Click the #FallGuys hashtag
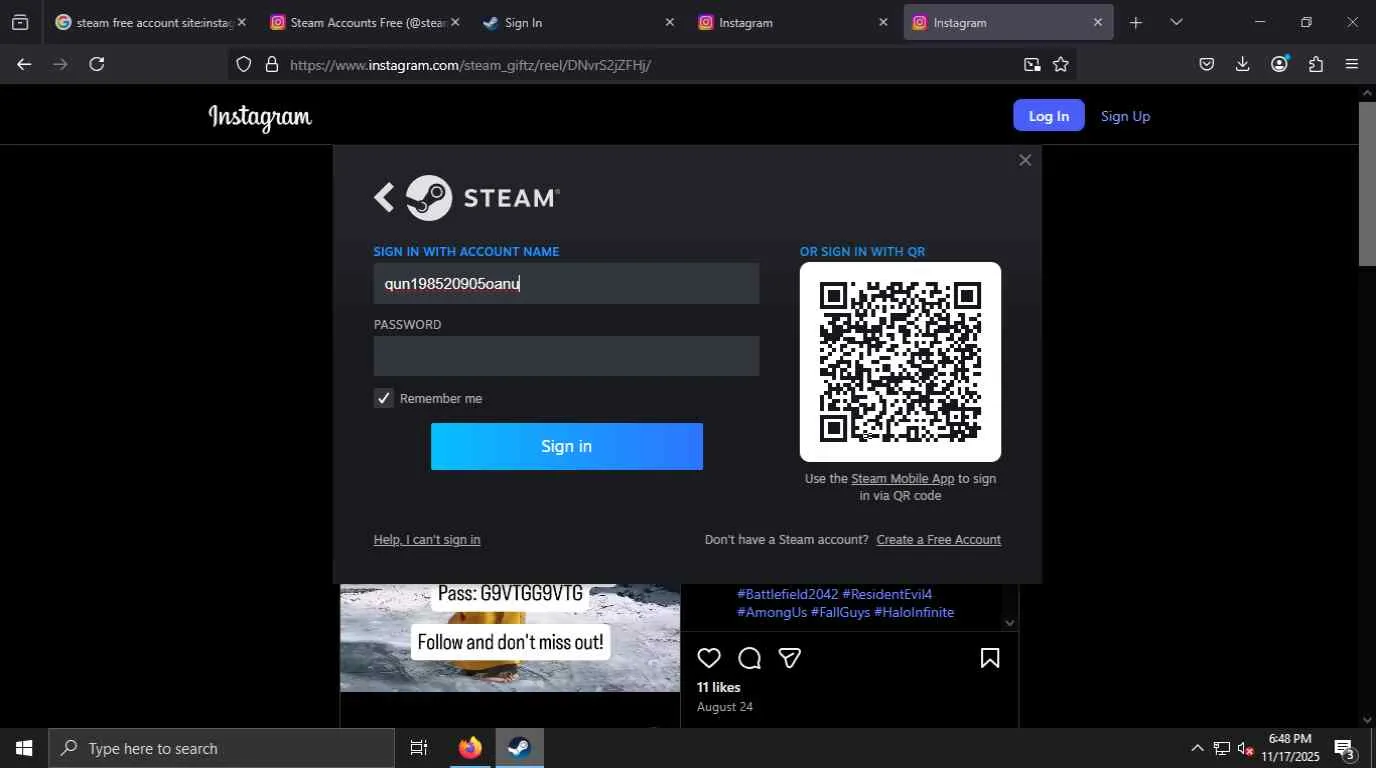The image size is (1376, 768). [840, 612]
